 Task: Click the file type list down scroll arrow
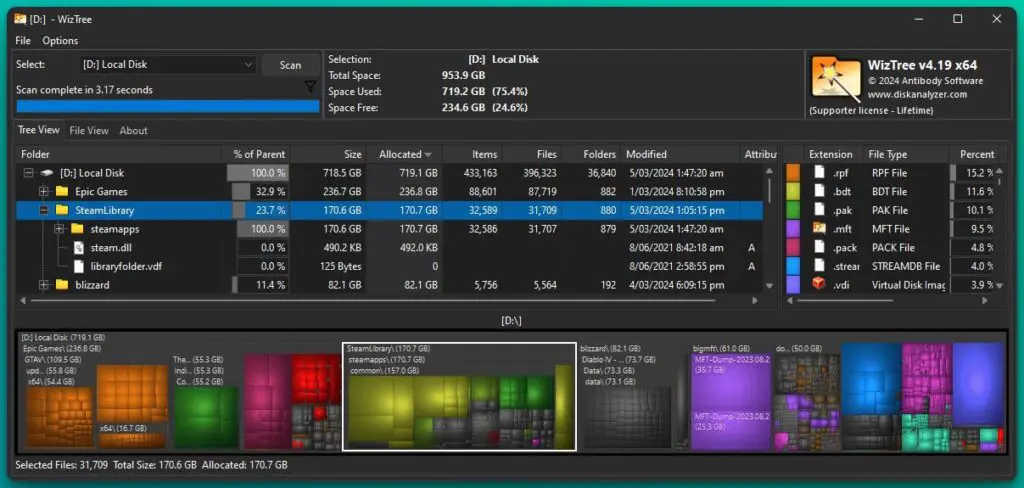999,285
